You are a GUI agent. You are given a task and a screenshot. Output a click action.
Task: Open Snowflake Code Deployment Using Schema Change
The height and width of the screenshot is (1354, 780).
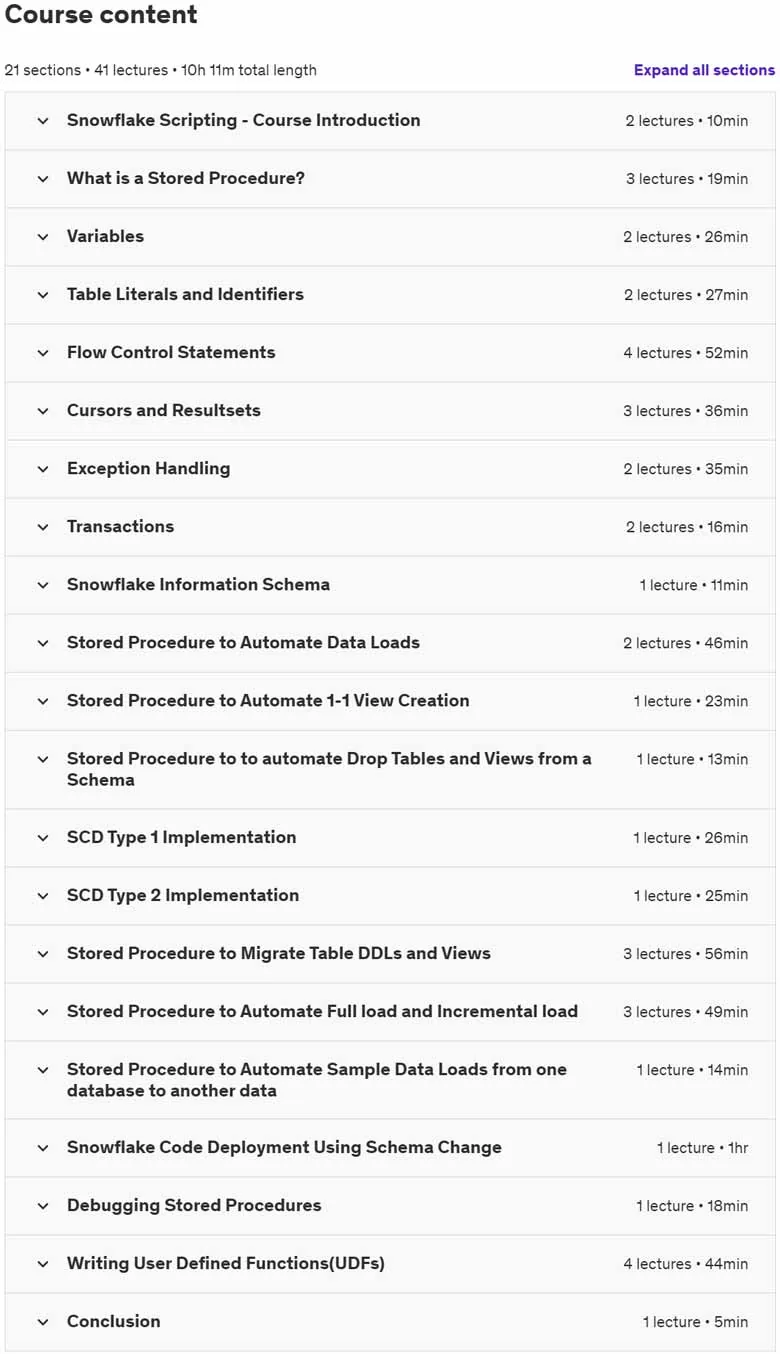pos(390,1148)
